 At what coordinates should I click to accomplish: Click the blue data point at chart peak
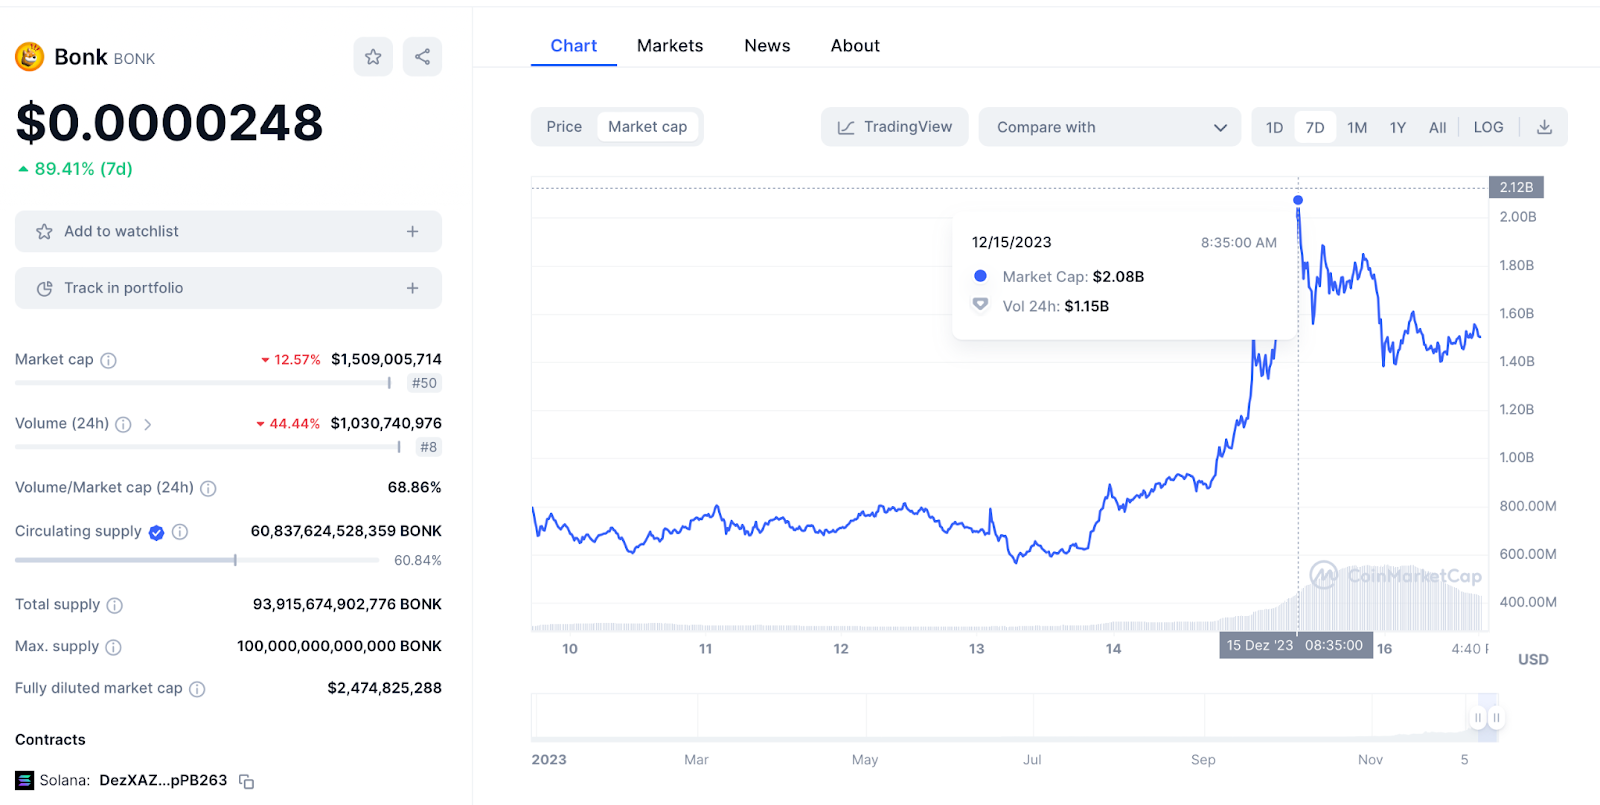pyautogui.click(x=1298, y=200)
